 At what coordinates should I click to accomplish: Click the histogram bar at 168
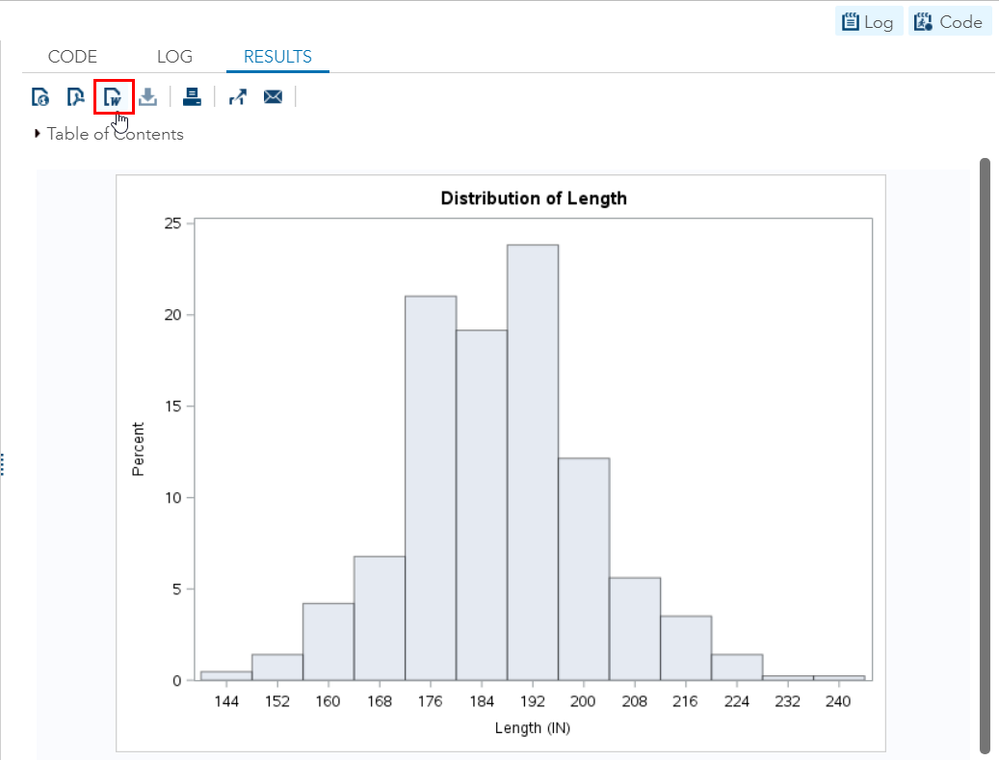[380, 619]
